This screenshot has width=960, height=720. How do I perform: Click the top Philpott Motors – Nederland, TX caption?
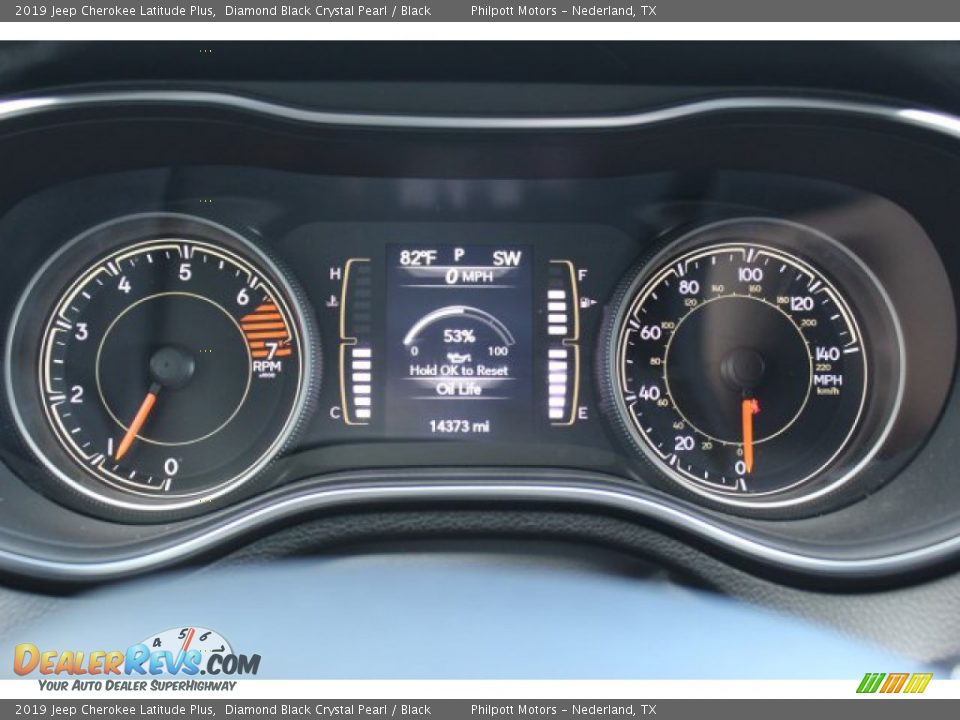563,11
